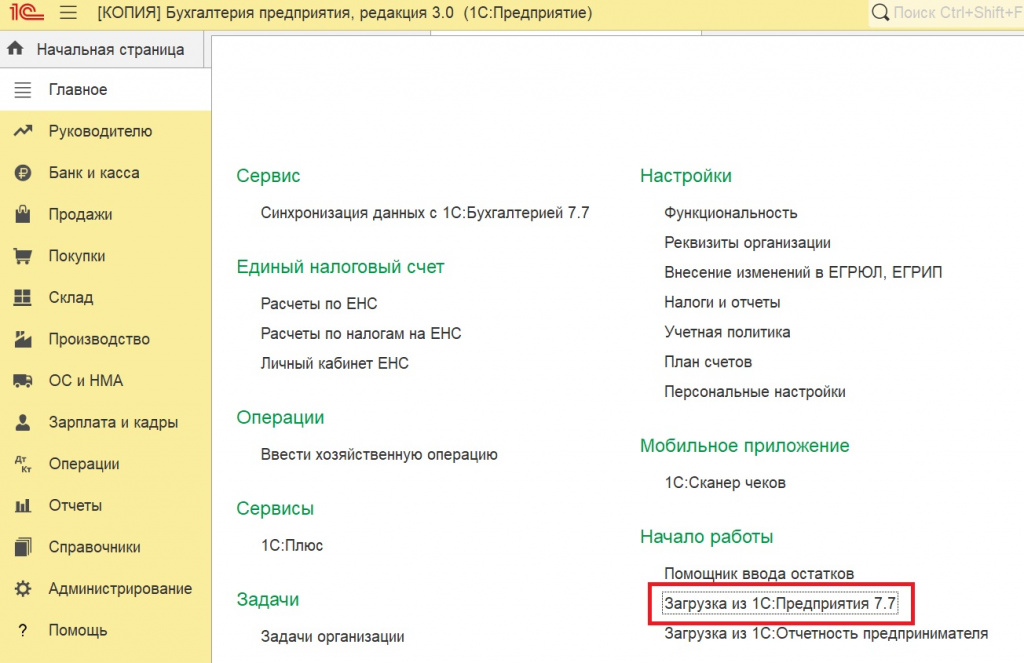This screenshot has width=1024, height=663.
Task: Open Загрузка из 1С:Отчетность предпринимателя
Action: coord(826,634)
